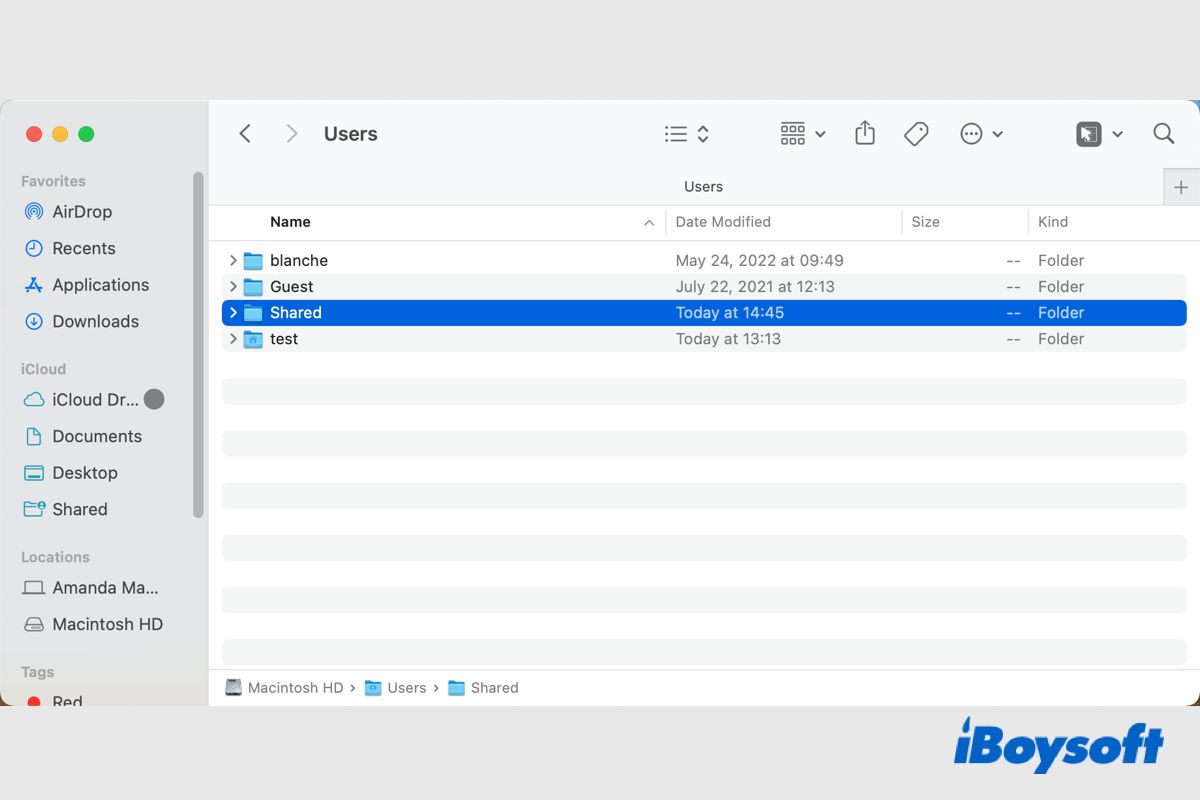This screenshot has height=800, width=1200.
Task: Select the Guest folder icon
Action: point(253,286)
